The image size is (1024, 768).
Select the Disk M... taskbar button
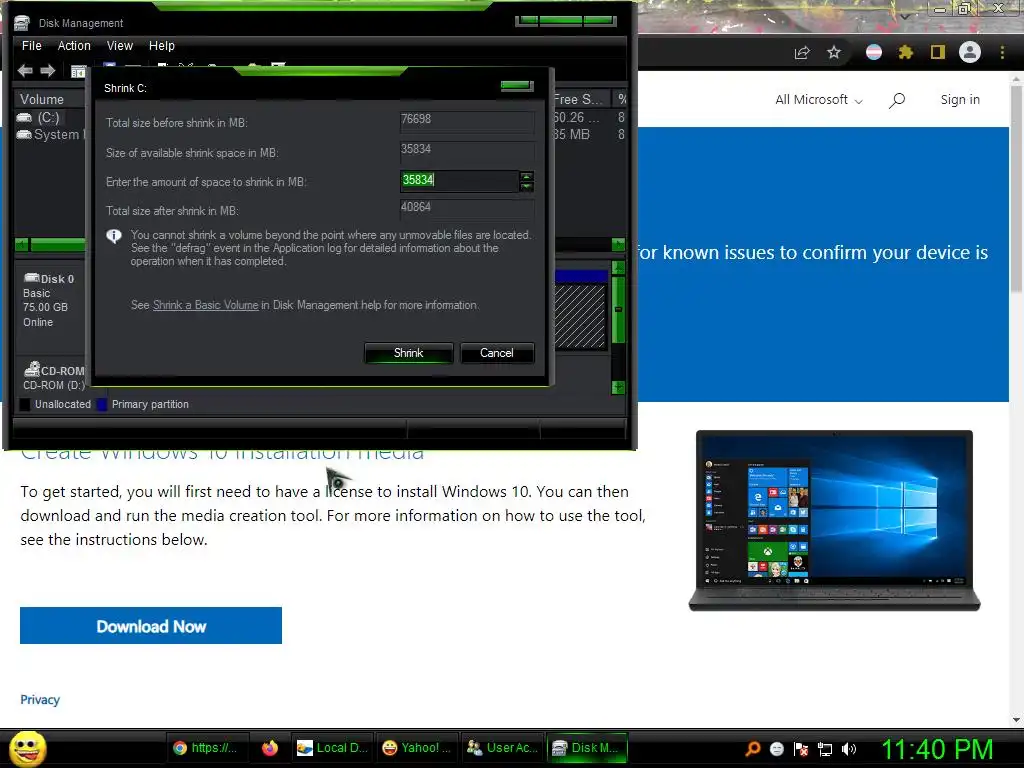pos(586,748)
